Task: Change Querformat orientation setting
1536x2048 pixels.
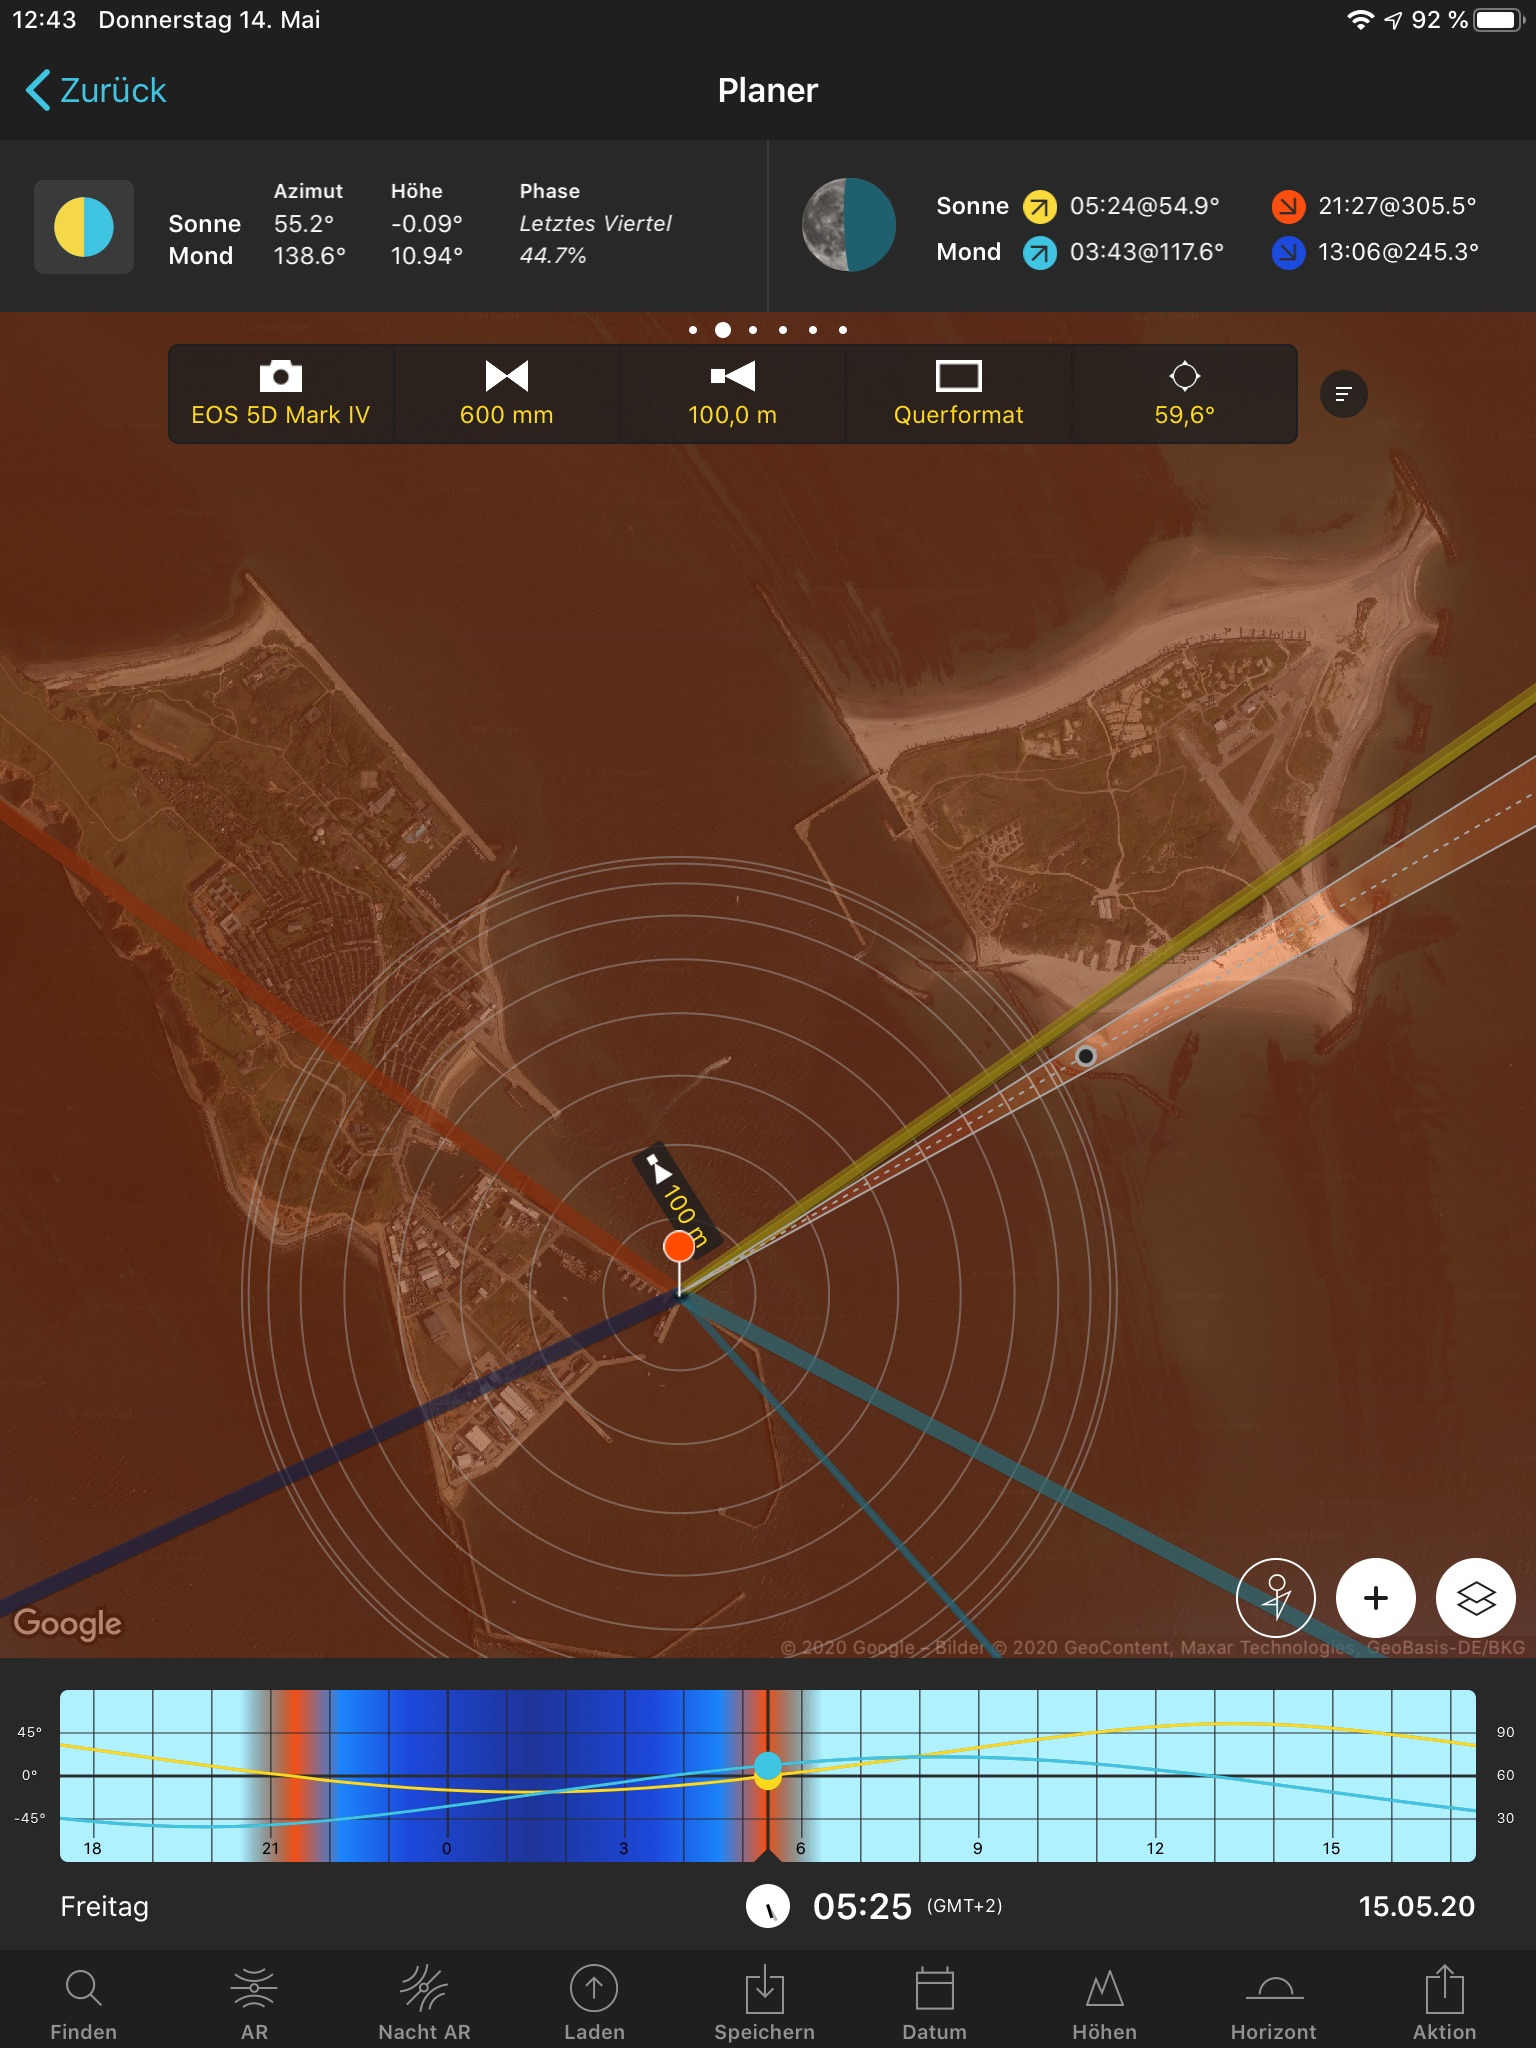Action: tap(958, 394)
